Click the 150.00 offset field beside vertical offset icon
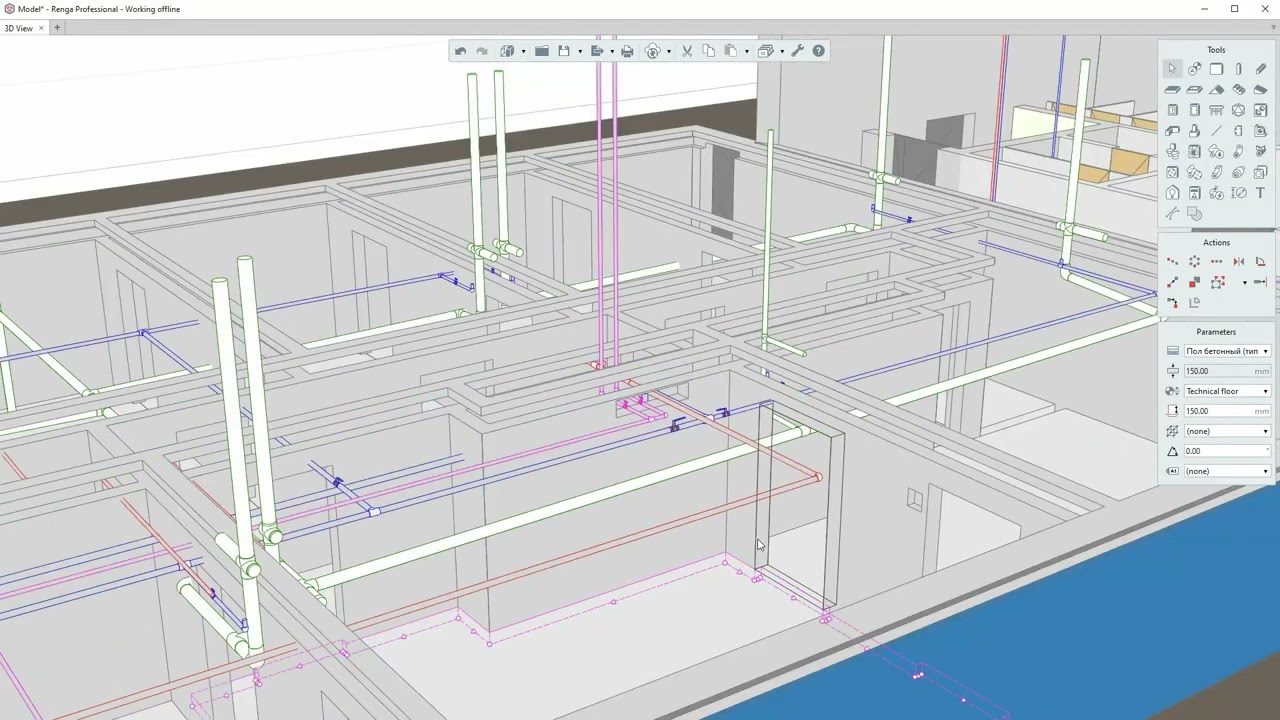The image size is (1280, 720). tap(1227, 411)
